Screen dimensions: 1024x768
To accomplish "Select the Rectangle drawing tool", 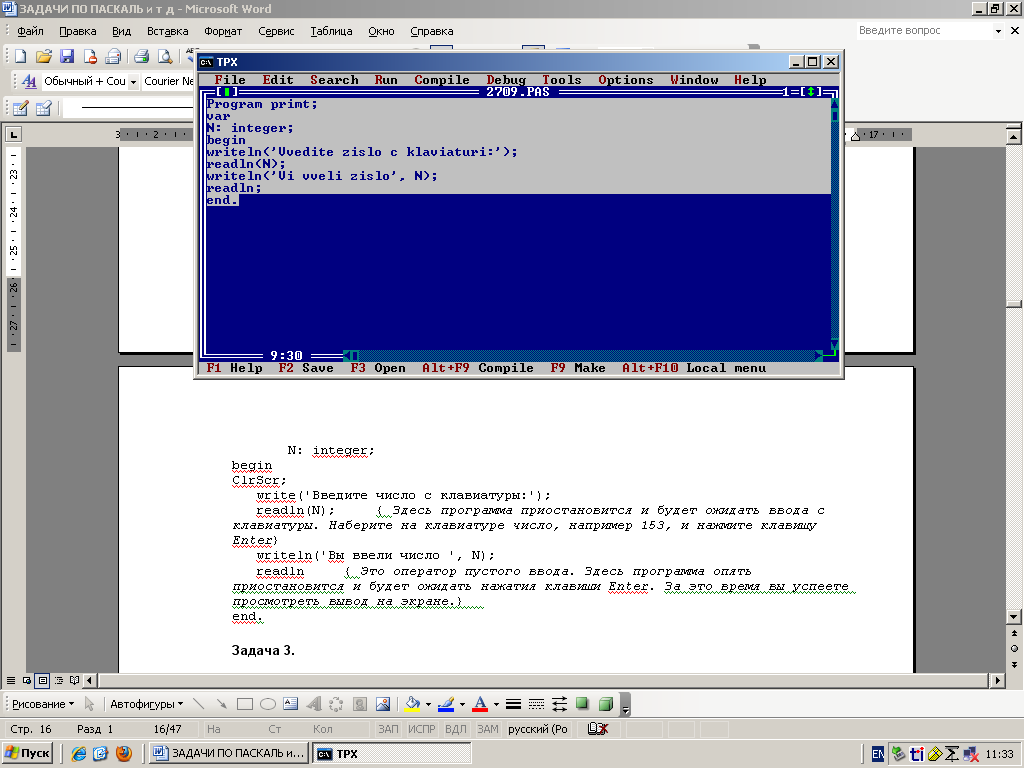I will tap(245, 704).
